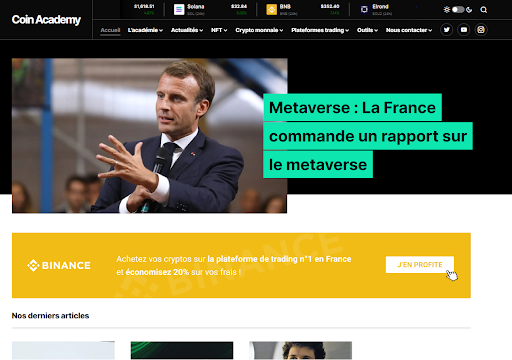Viewport: 512px width, 360px height.
Task: Expand the Nous contacter dropdown menu
Action: [409, 30]
